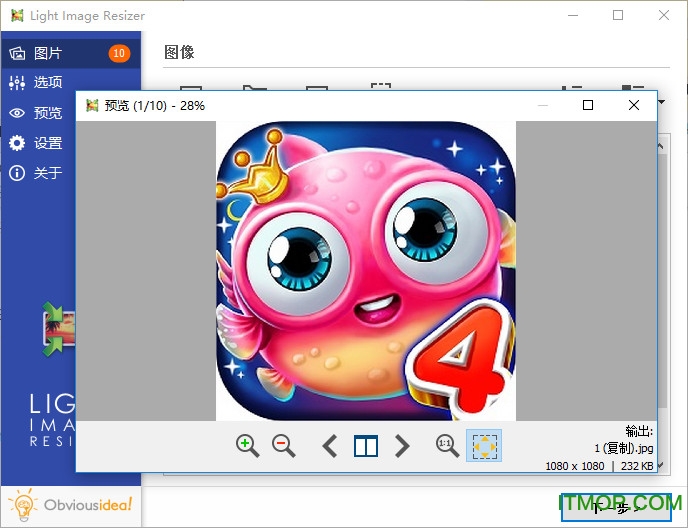Image resolution: width=688 pixels, height=528 pixels.
Task: Go to next image in preview
Action: tap(402, 446)
